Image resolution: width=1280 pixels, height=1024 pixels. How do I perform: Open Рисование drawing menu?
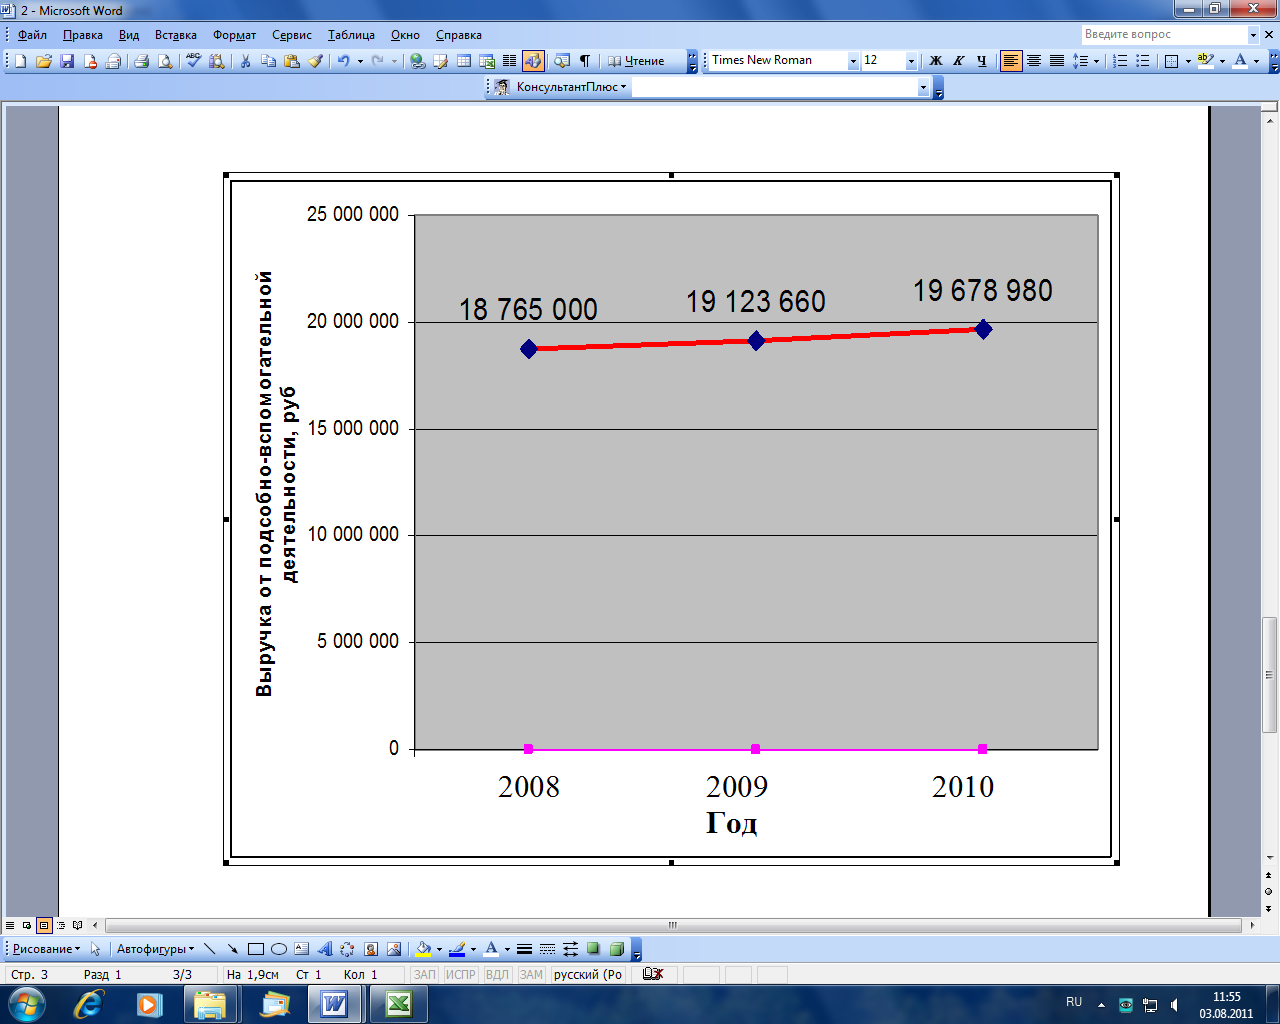(x=46, y=949)
